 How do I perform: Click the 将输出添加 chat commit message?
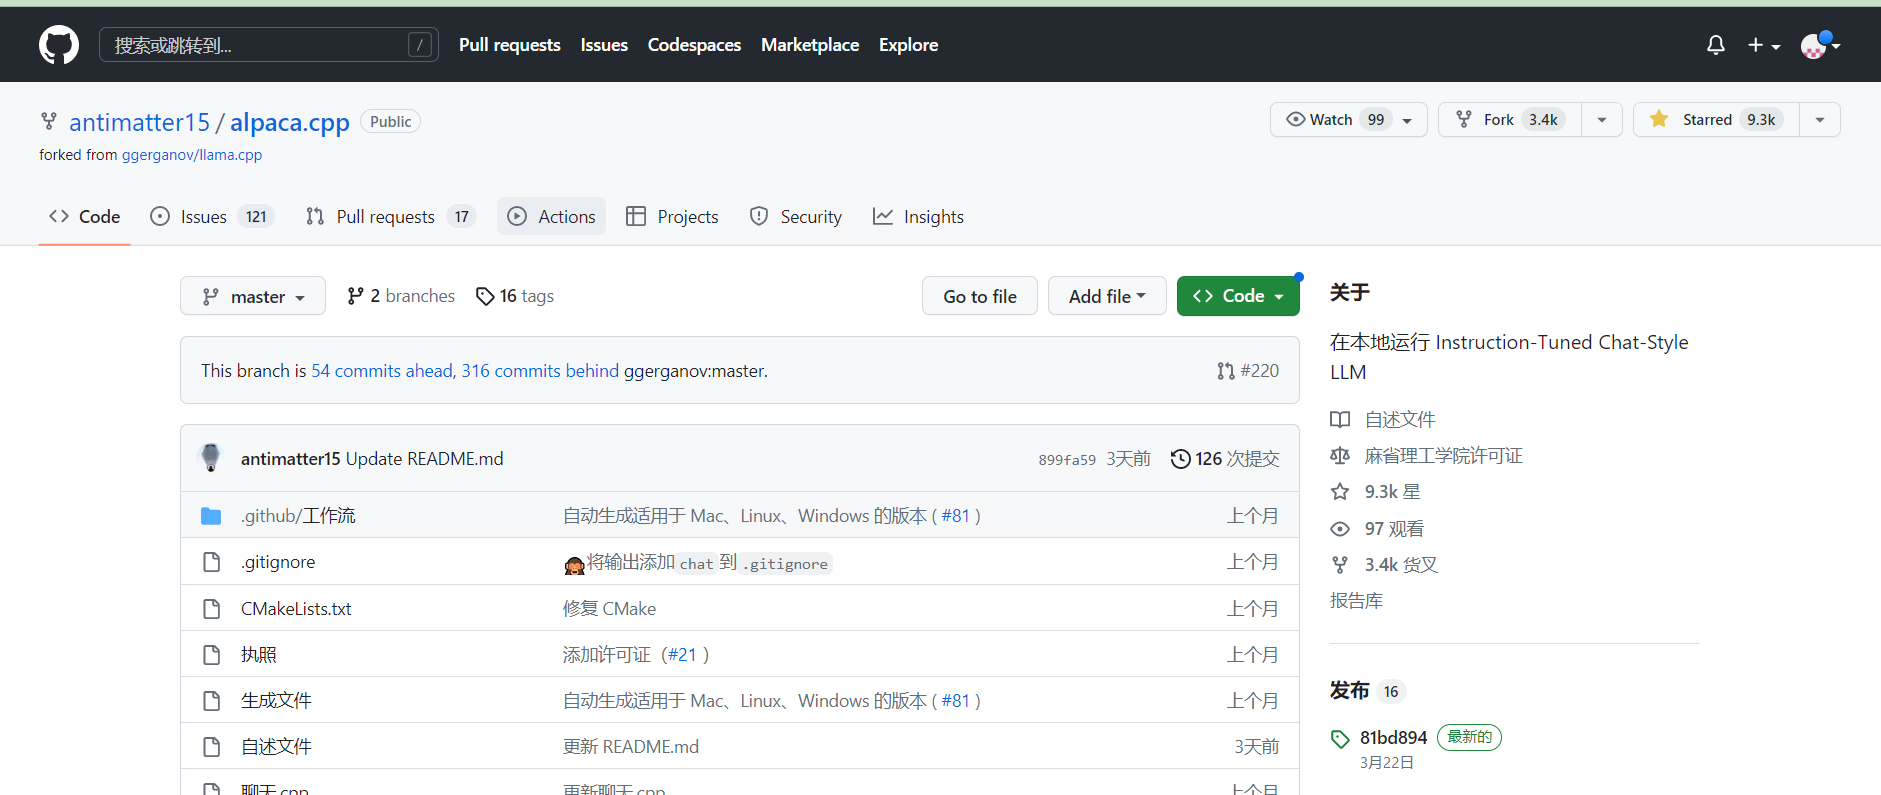click(698, 563)
